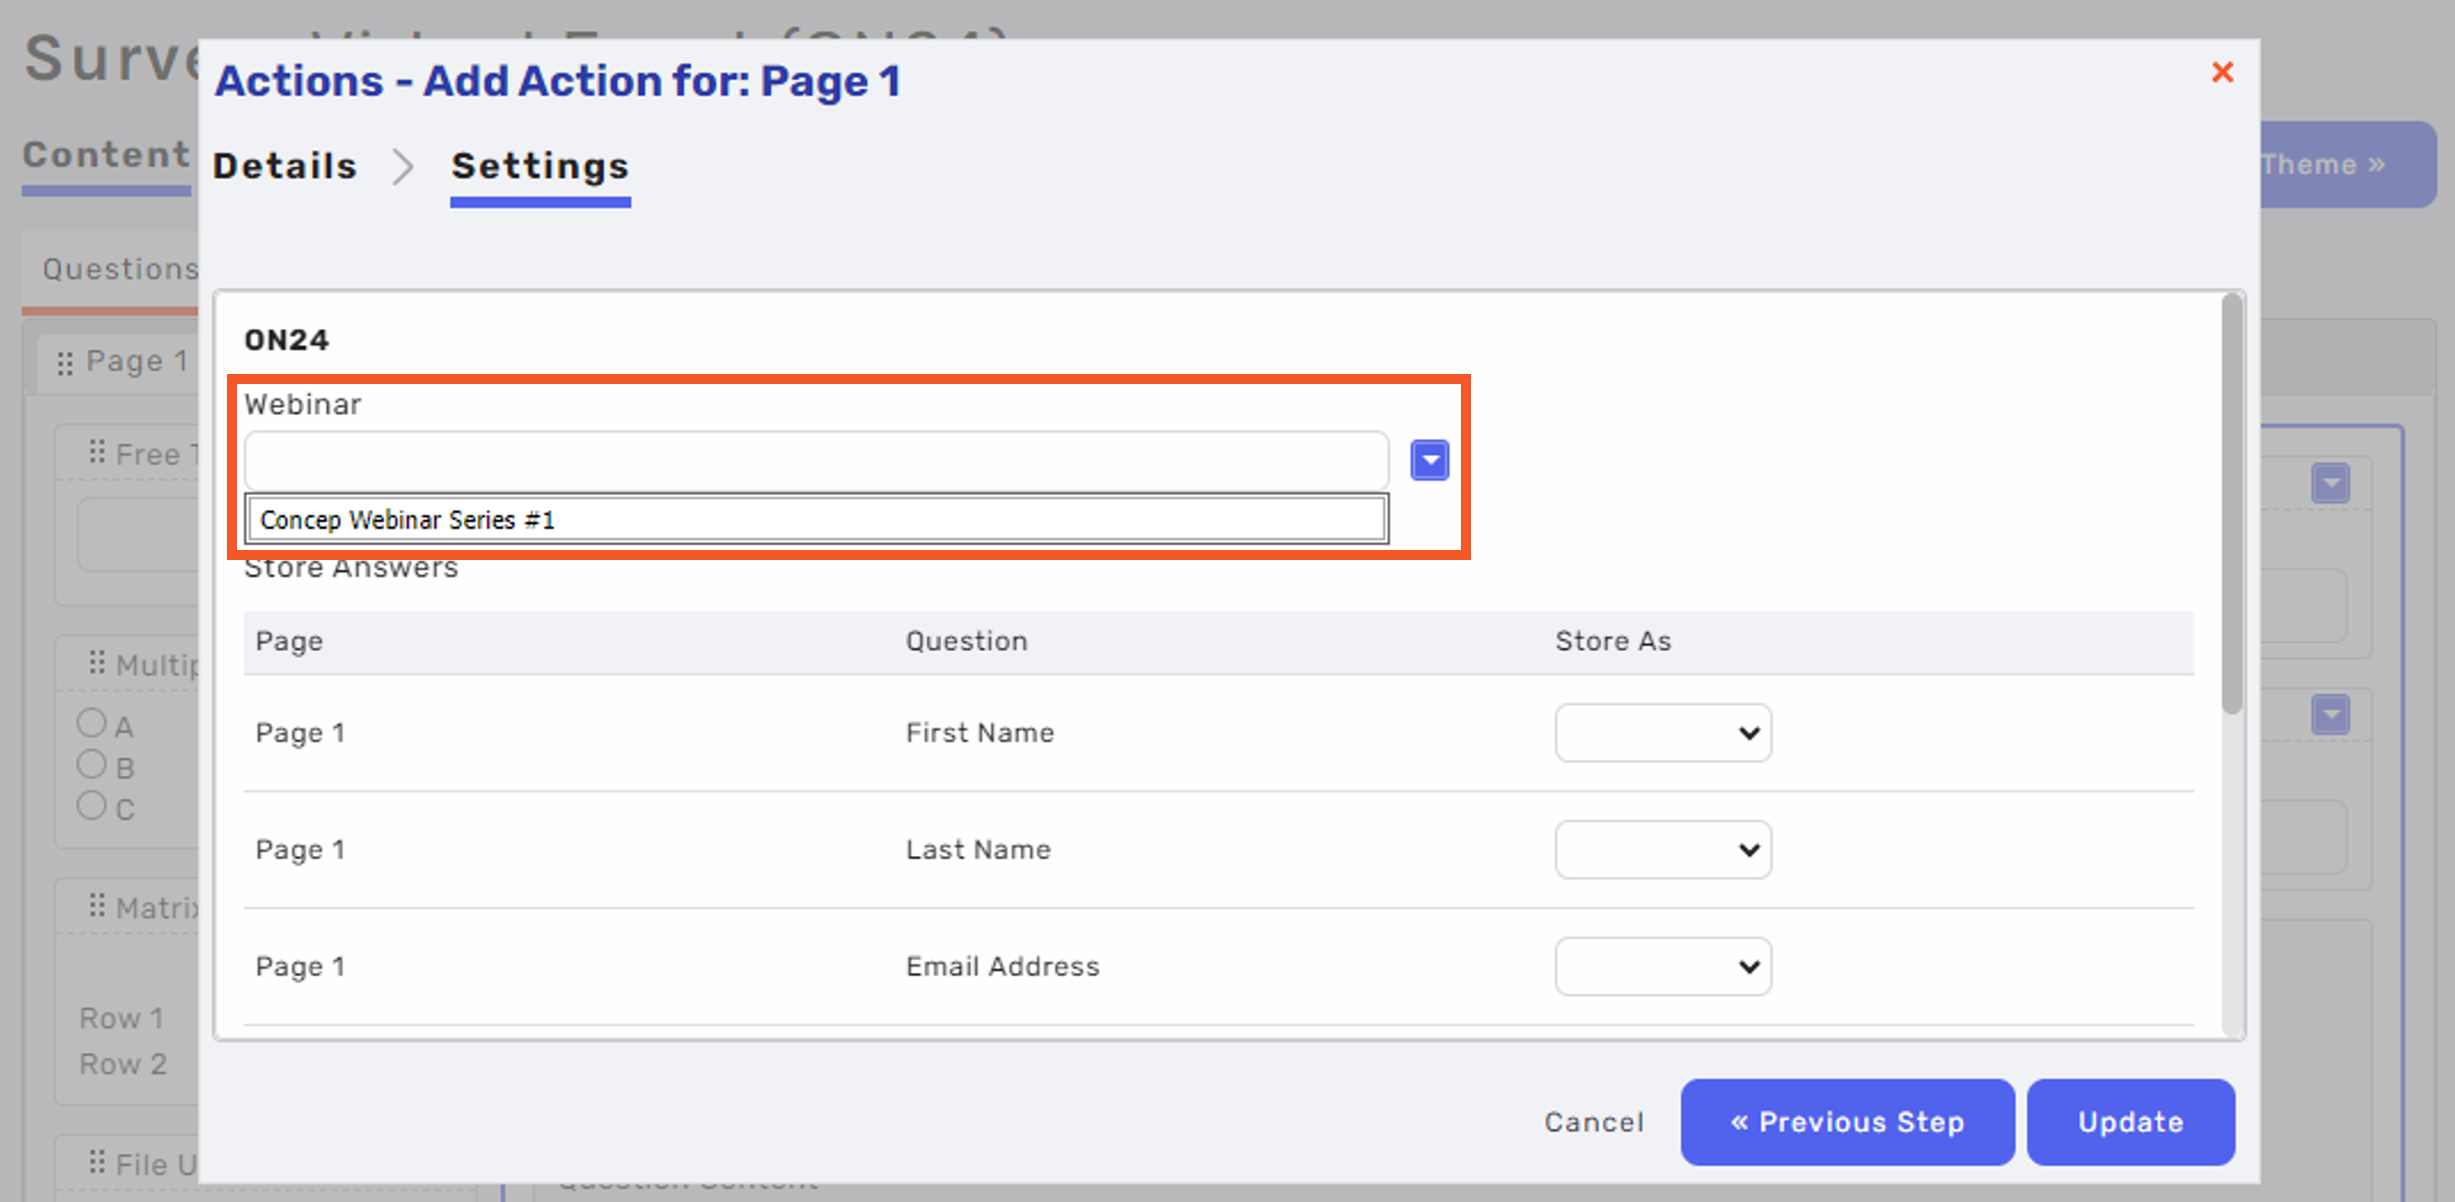Select the Settings step tab
Viewport: 2455px width, 1202px height.
(540, 166)
